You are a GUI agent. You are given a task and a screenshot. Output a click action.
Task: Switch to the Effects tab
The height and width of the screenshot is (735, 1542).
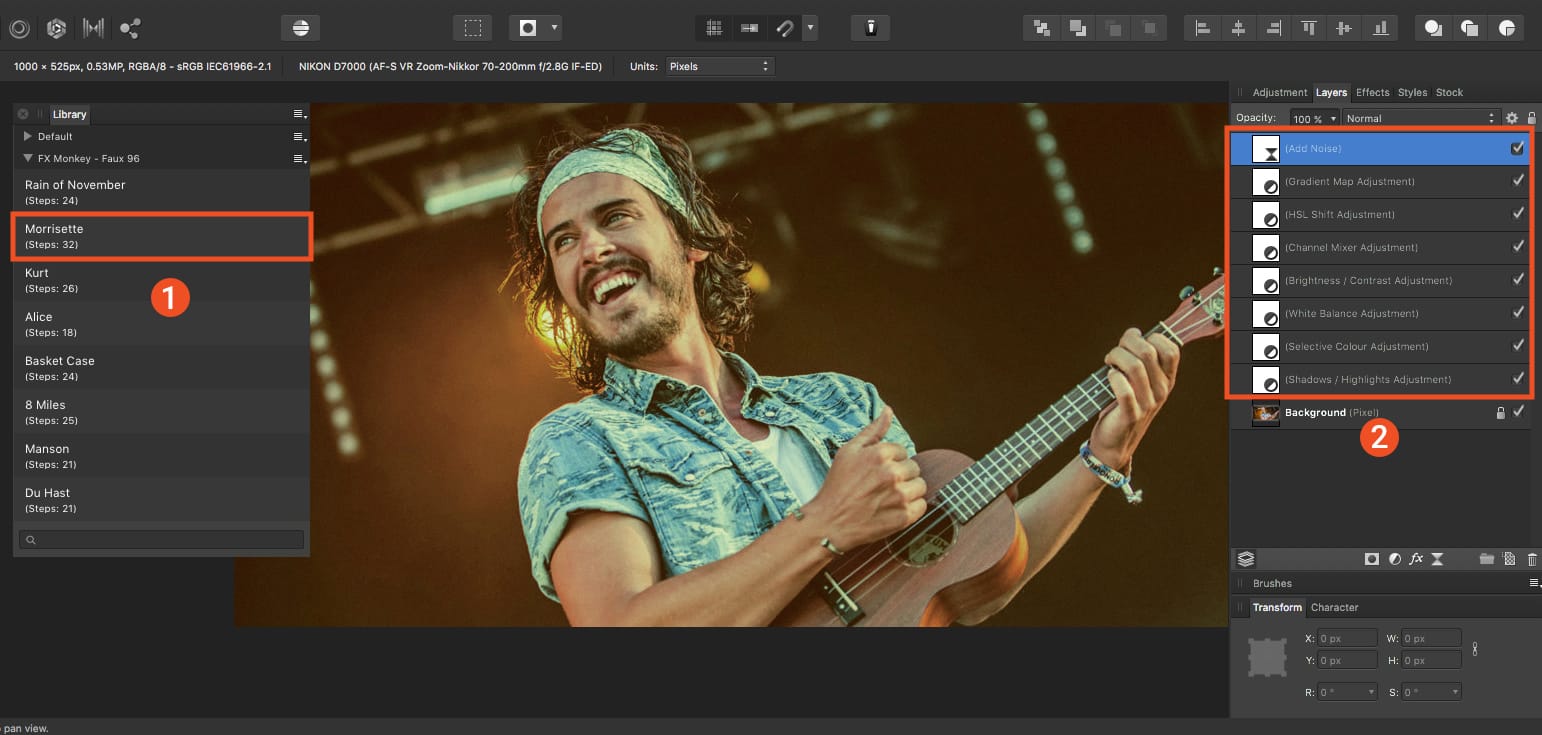point(1372,92)
